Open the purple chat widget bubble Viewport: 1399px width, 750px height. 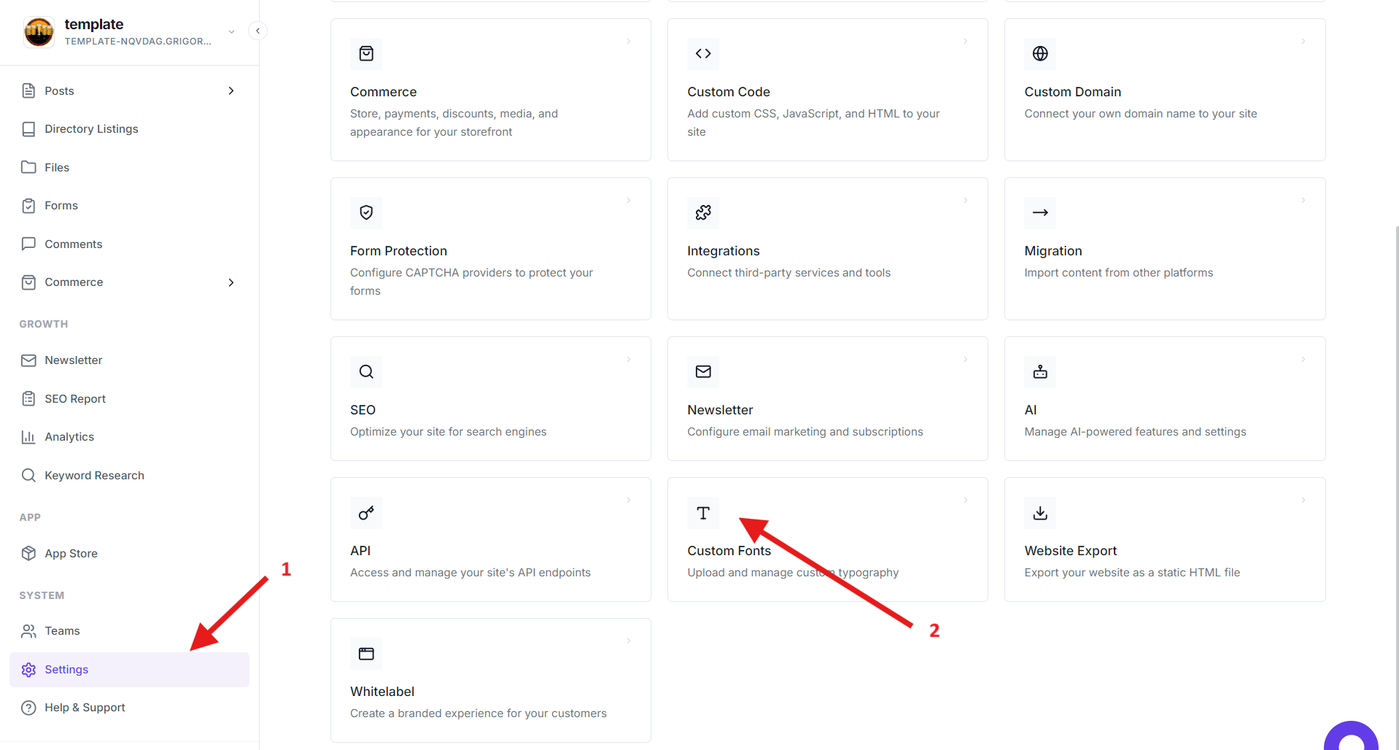[1351, 738]
